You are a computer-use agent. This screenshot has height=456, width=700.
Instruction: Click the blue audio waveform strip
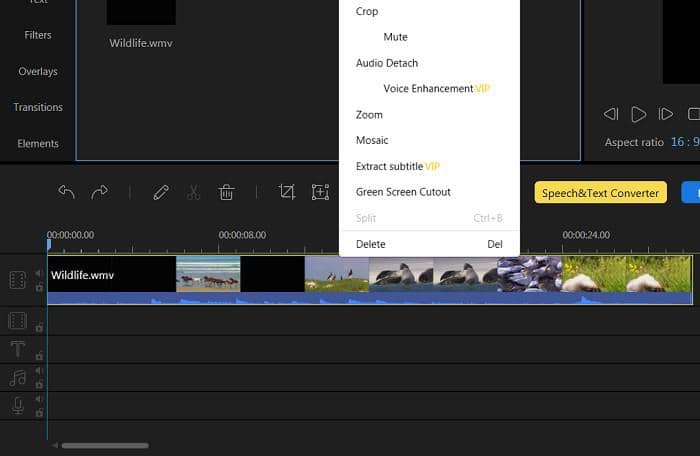pyautogui.click(x=370, y=298)
